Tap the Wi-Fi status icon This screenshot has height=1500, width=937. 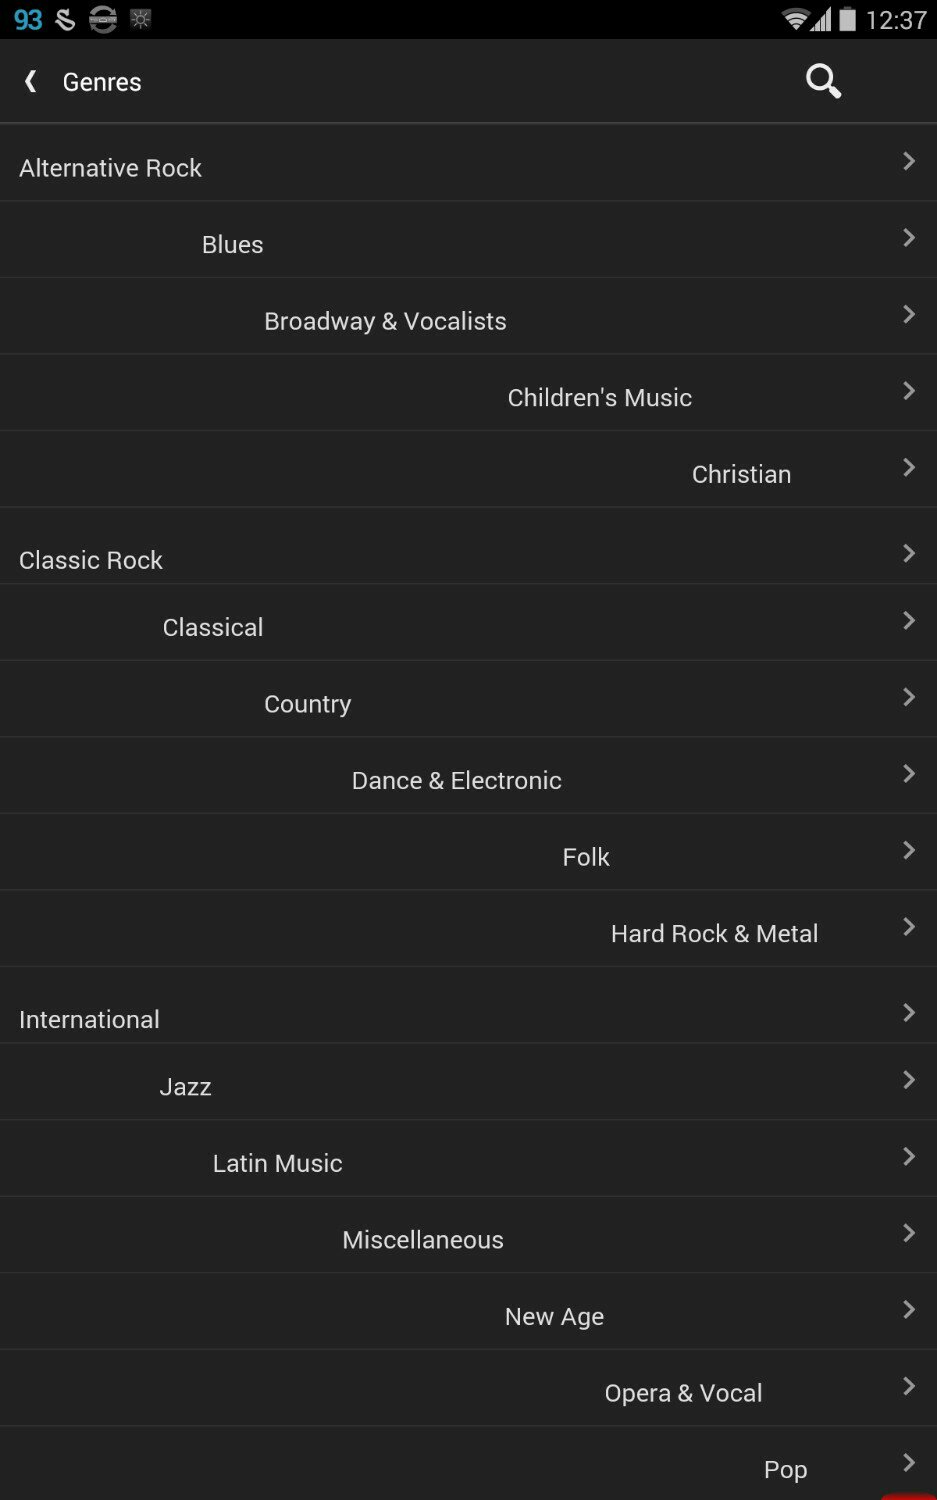coord(795,19)
